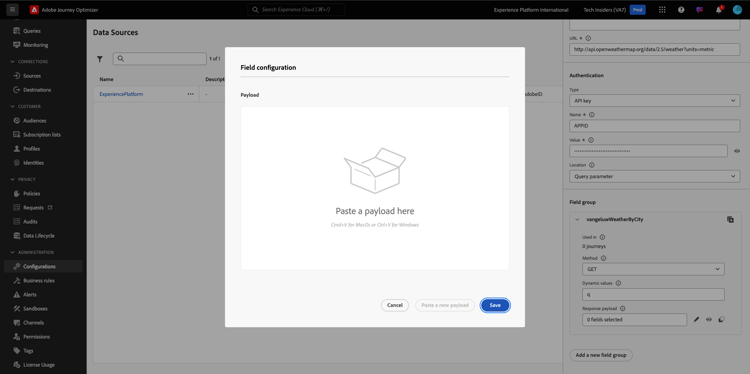Open ExperiencePlatform row more actions
Viewport: 750px width, 374px height.
(x=190, y=94)
